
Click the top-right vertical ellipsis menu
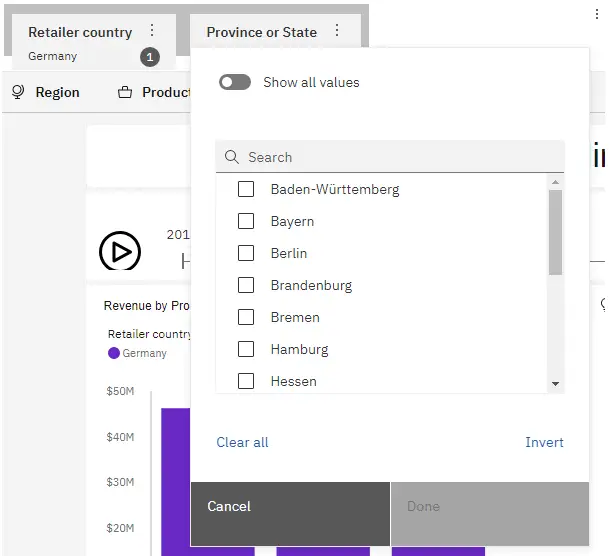tap(597, 14)
